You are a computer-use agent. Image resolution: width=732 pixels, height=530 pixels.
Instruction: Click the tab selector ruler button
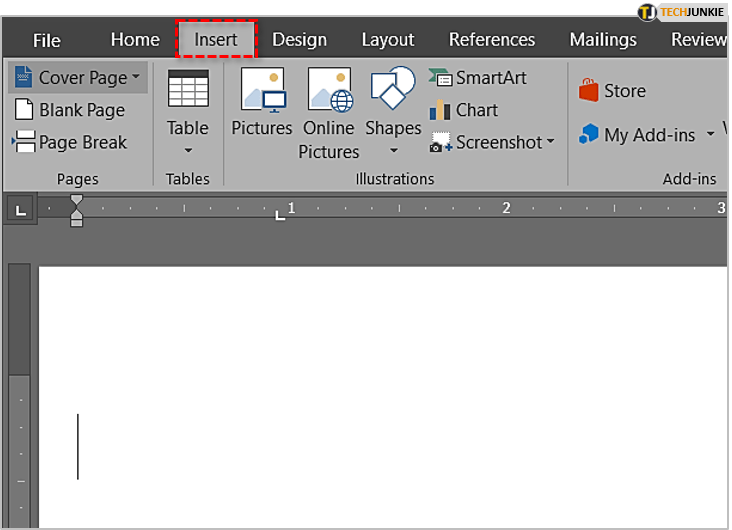pyautogui.click(x=21, y=209)
